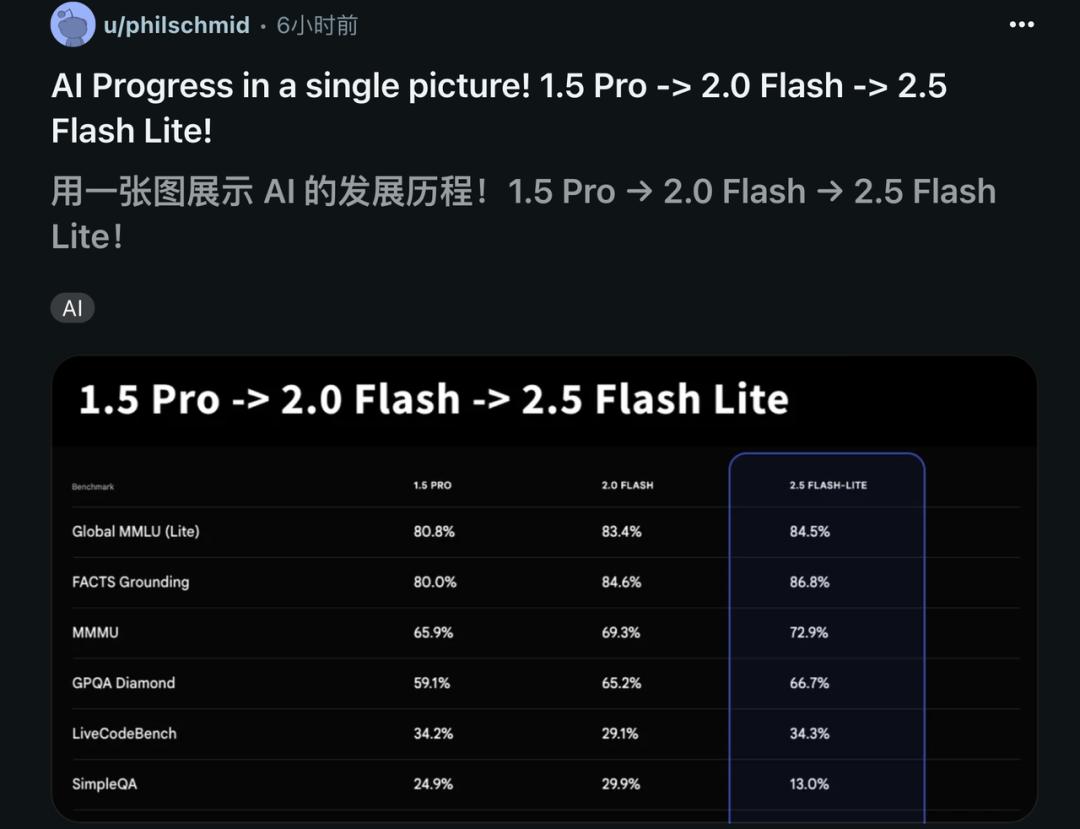Click the GPQA Diamond row label
This screenshot has width=1080, height=829.
click(123, 683)
